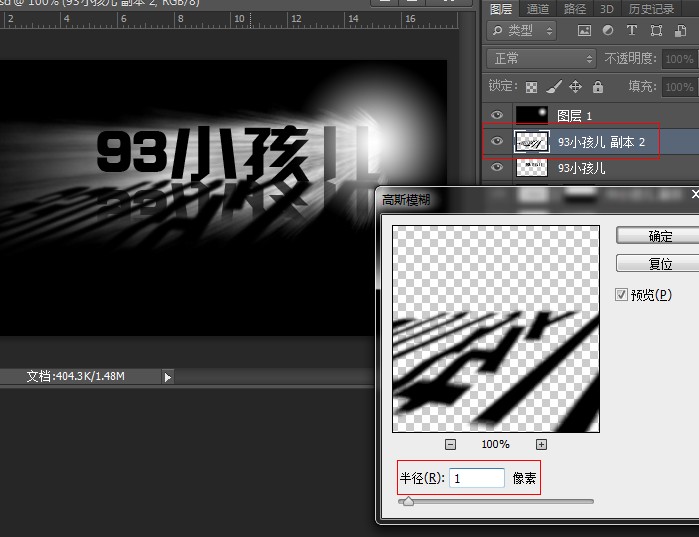Open the 正常 blend mode dropdown

[541, 59]
